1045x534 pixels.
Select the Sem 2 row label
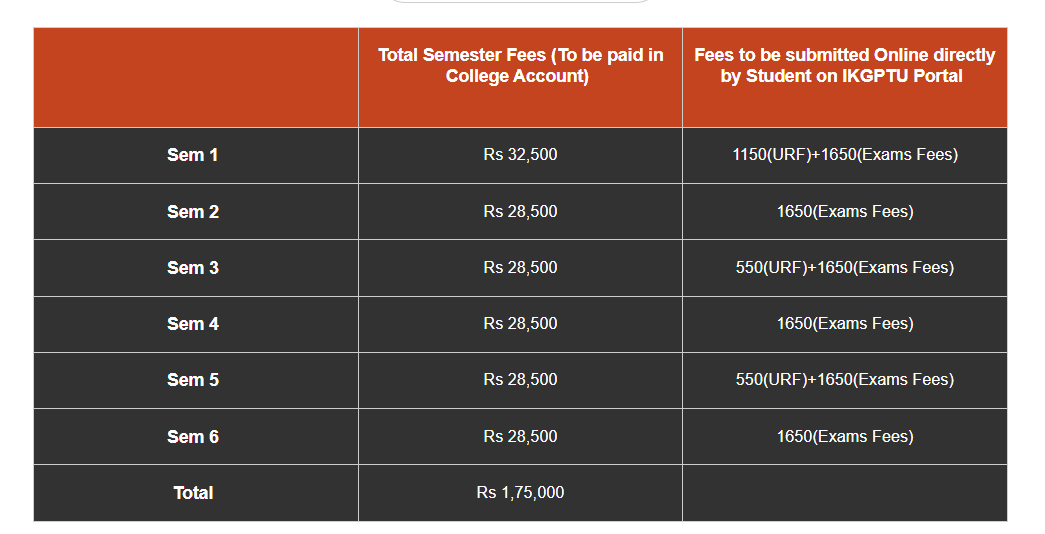point(193,212)
